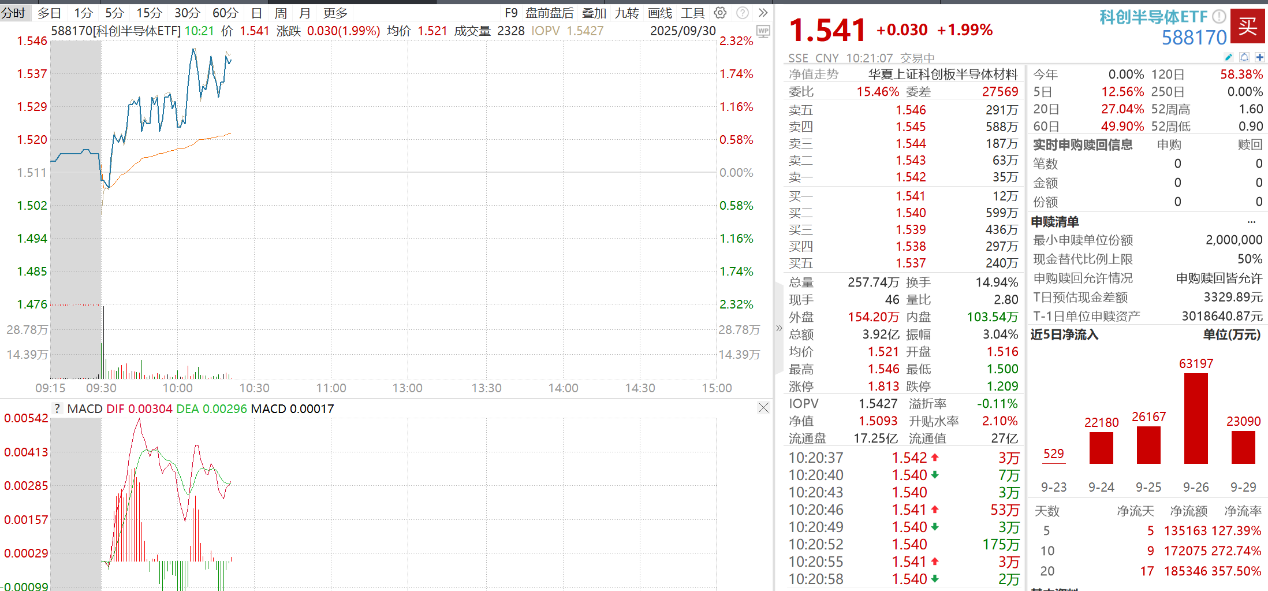
Task: Add 588170 to watchlist with blue plus icon
Action: [1260, 57]
